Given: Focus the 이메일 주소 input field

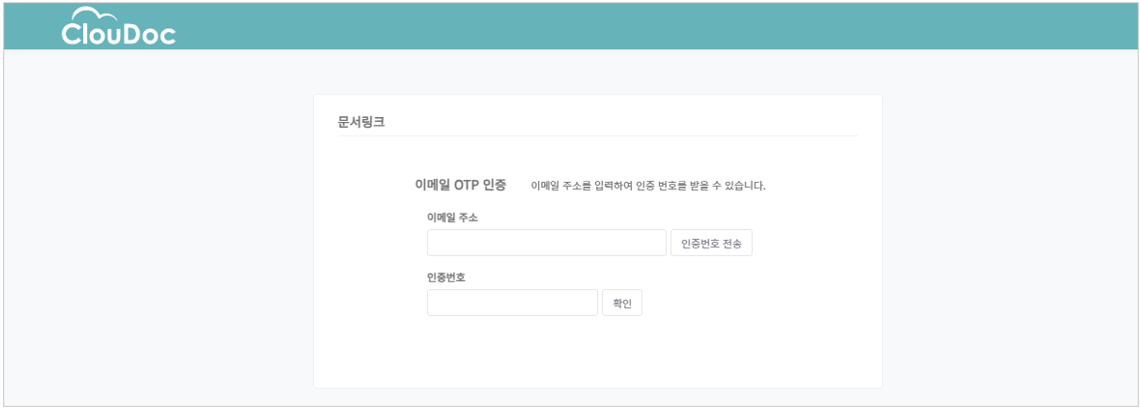Looking at the screenshot, I should click(x=547, y=243).
